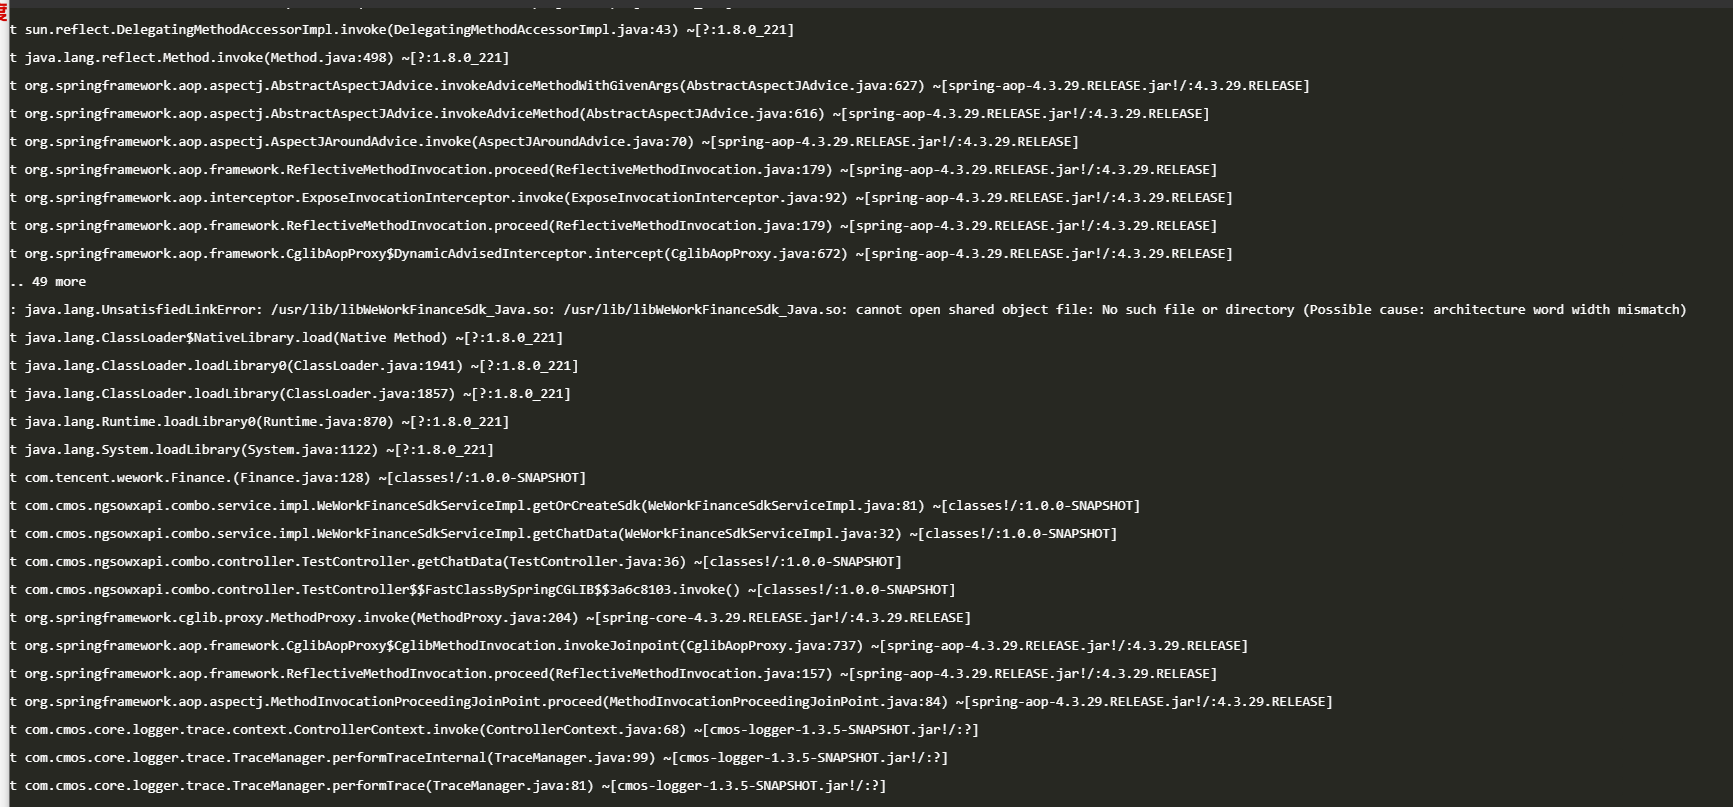The height and width of the screenshot is (807, 1733).
Task: Select the DelegatingMethodAccessorImpl.invoke stack line
Action: pos(402,30)
